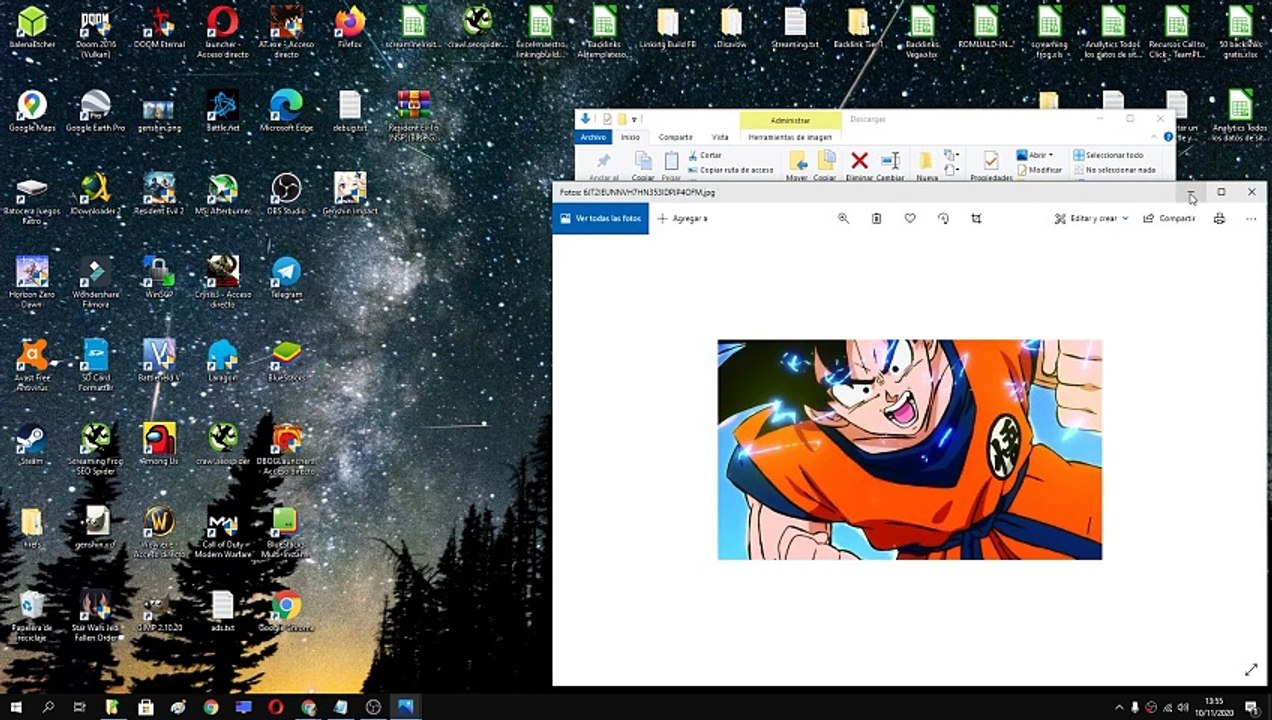The width and height of the screenshot is (1272, 720).
Task: Open the three-dots more menu in Photos
Action: click(x=1251, y=218)
